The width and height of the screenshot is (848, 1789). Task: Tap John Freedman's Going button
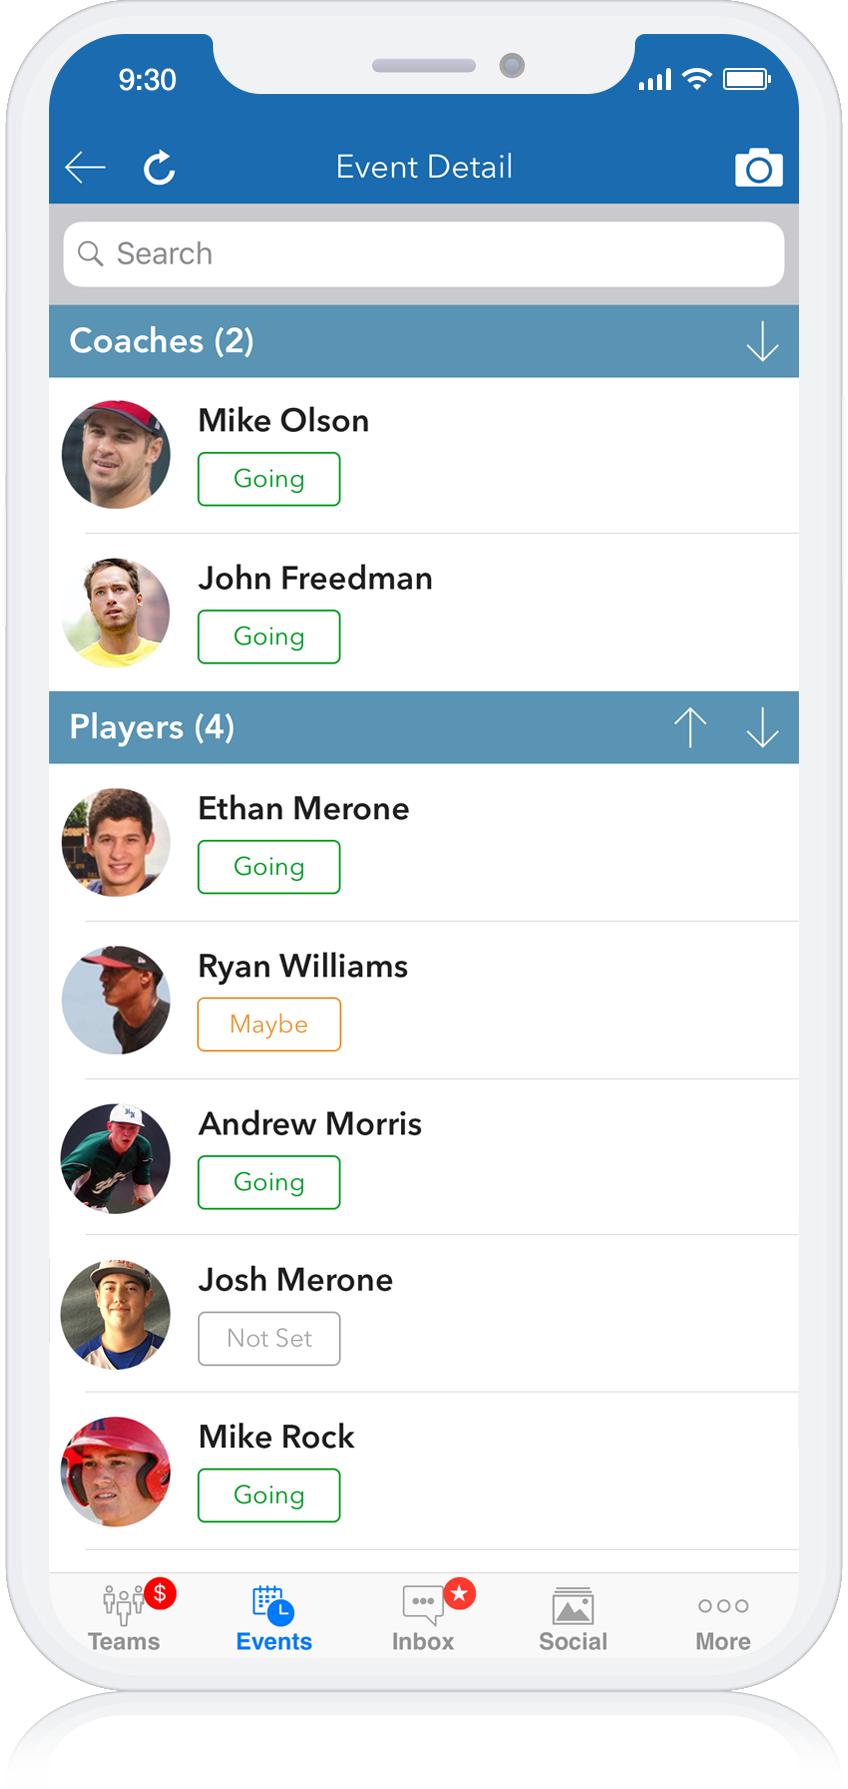click(269, 637)
